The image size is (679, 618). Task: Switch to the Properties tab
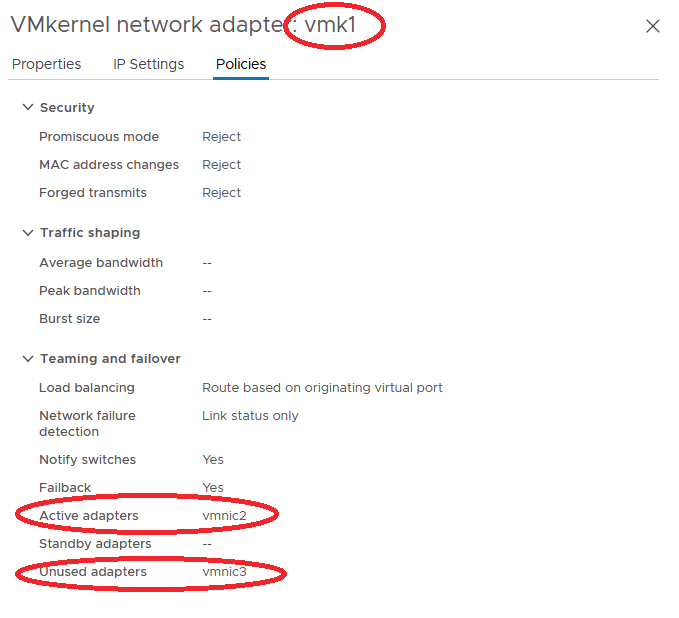click(46, 64)
